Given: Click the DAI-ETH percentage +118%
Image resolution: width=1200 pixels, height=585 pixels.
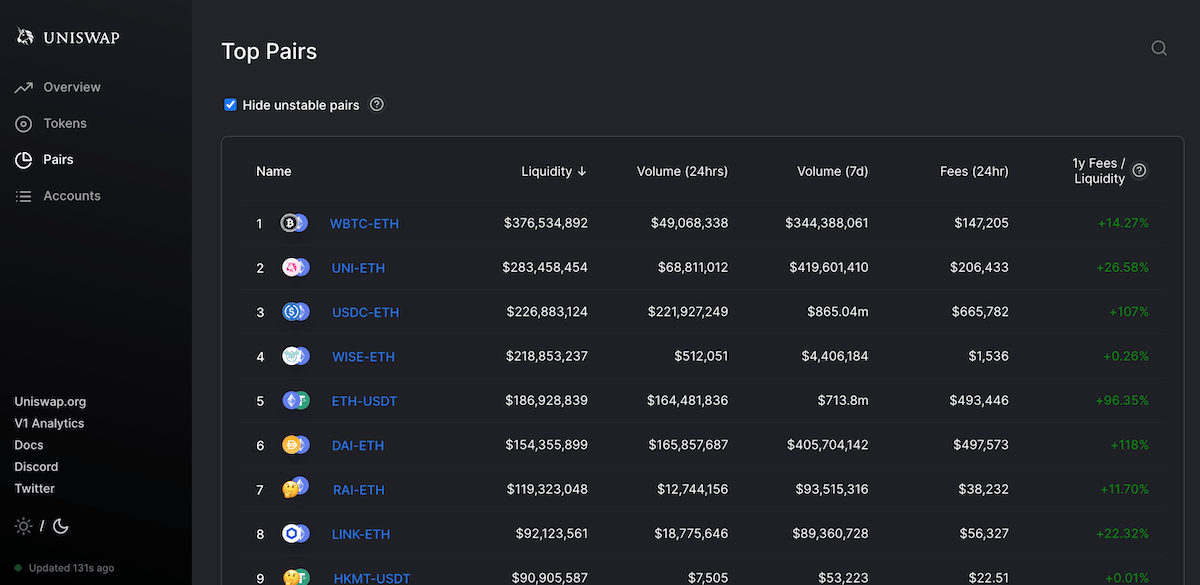Looking at the screenshot, I should pyautogui.click(x=1130, y=445).
